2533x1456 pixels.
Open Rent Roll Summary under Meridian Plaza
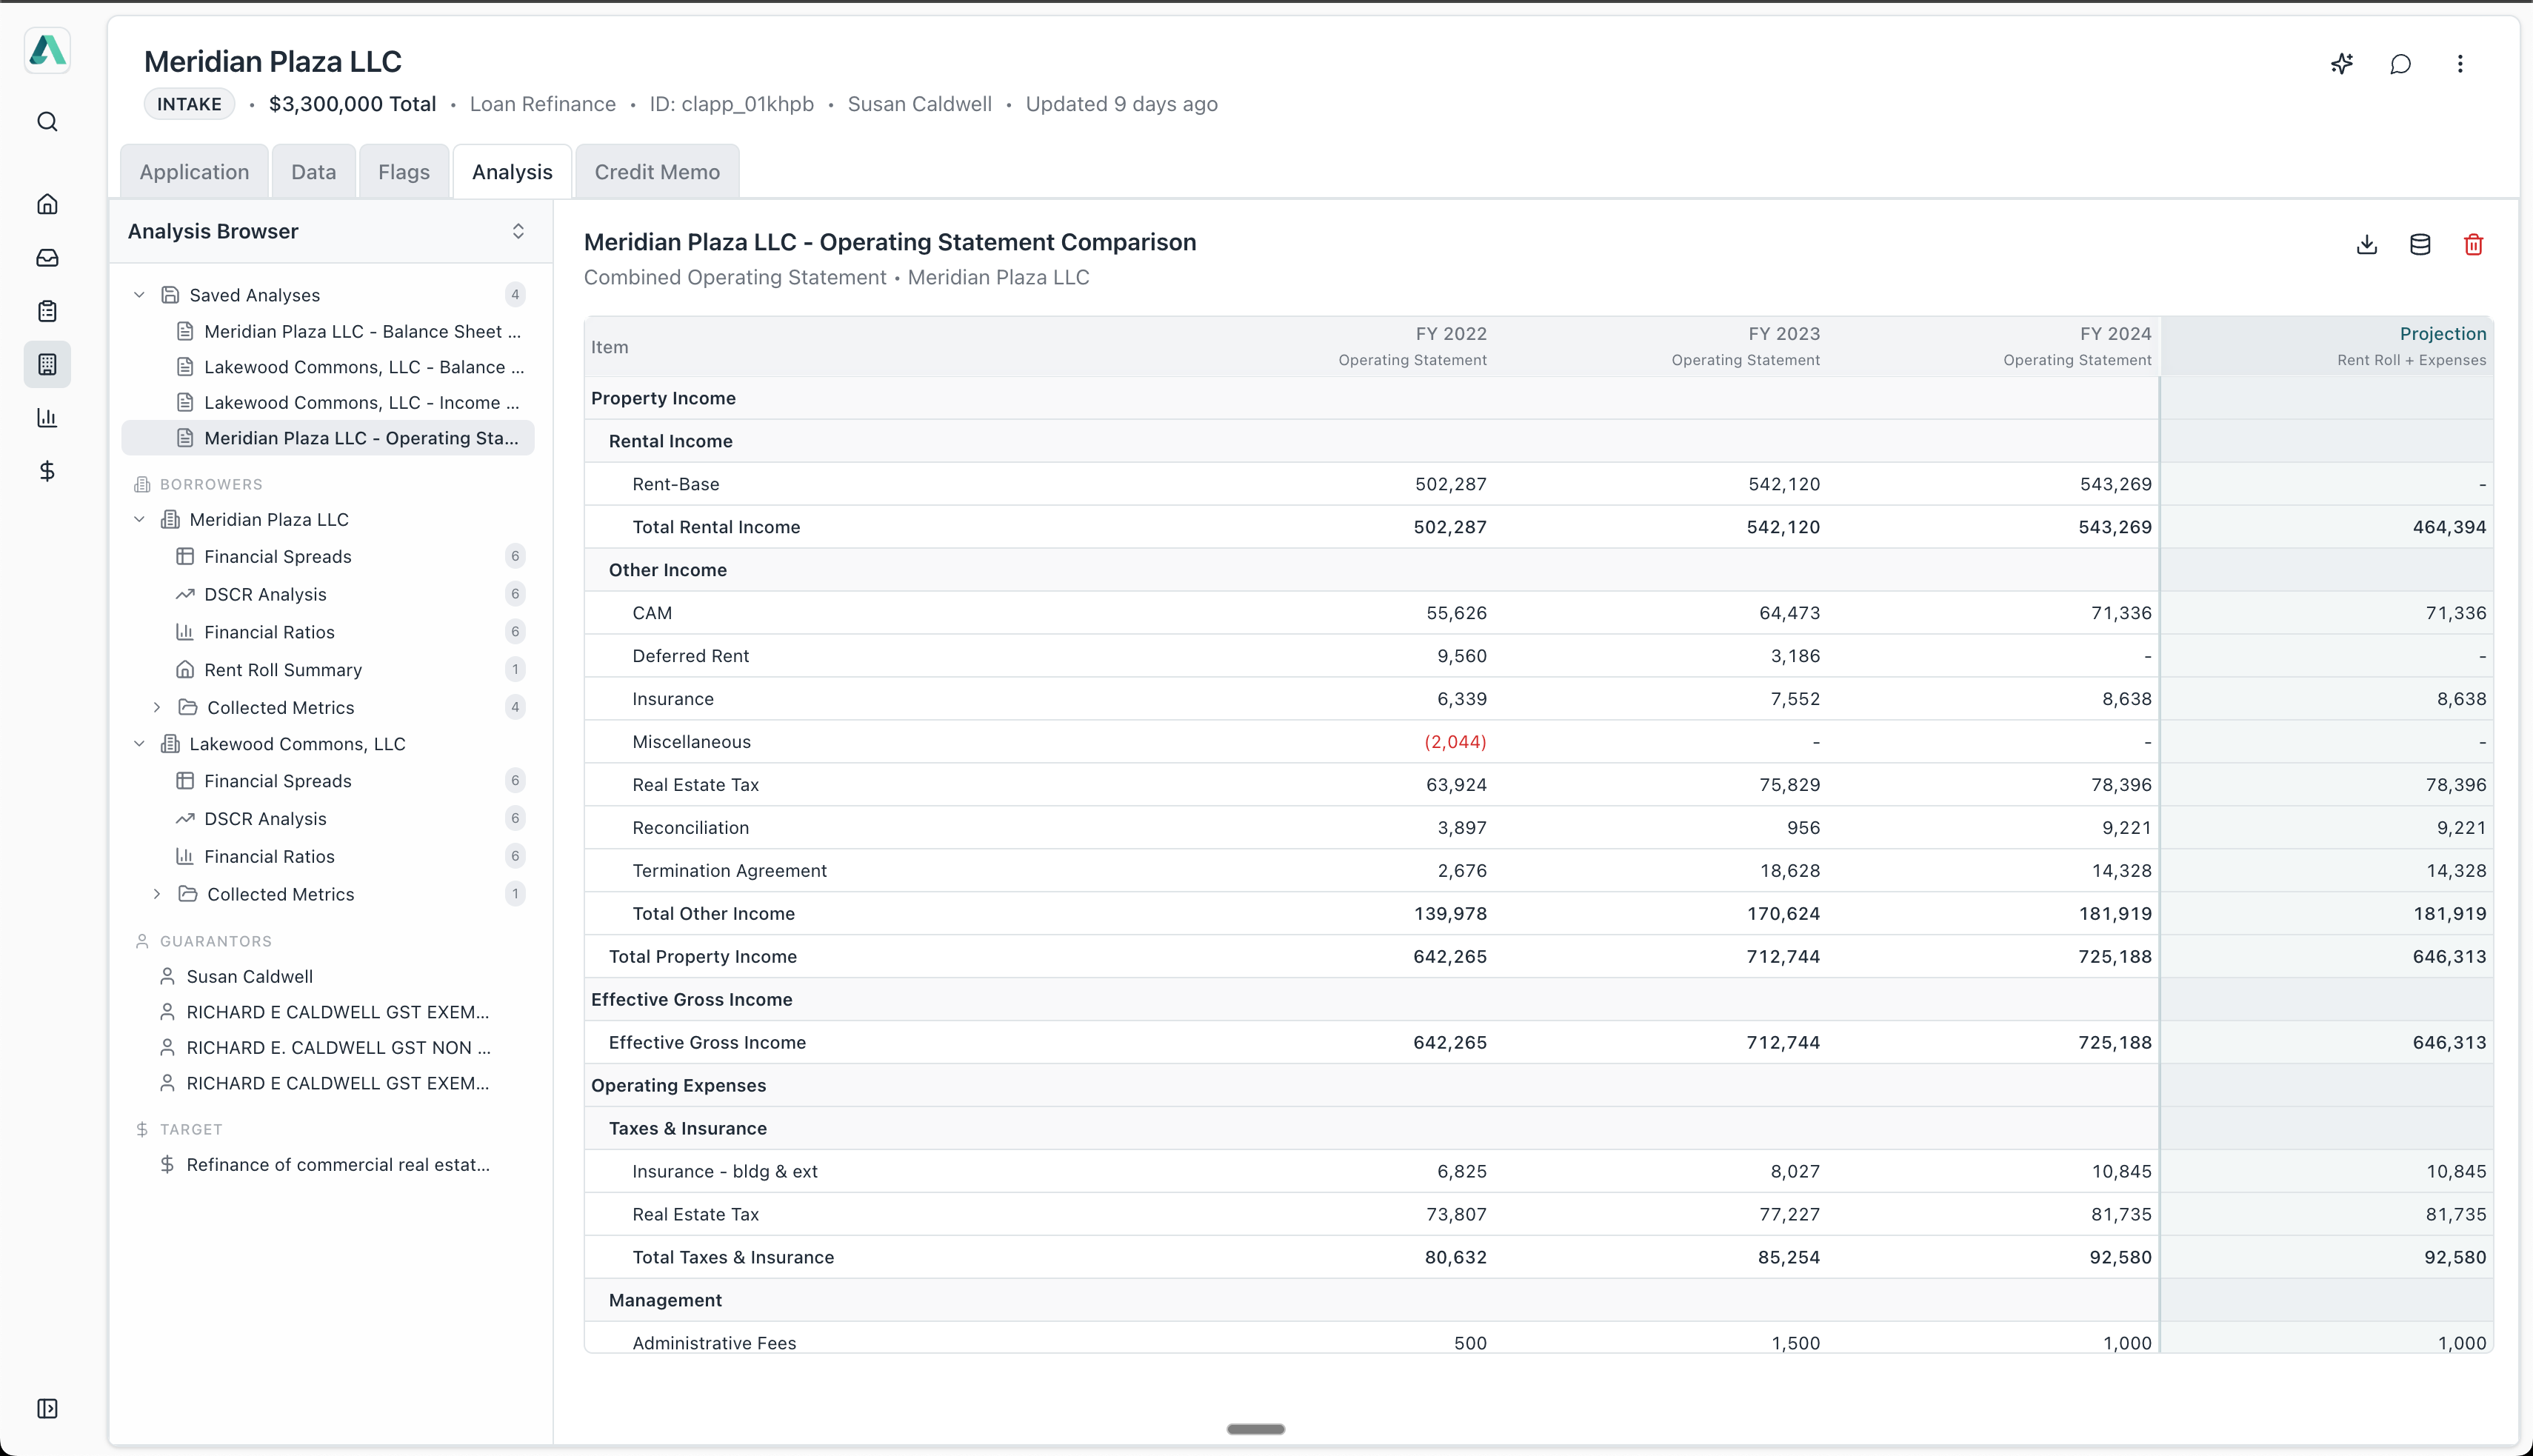click(283, 670)
